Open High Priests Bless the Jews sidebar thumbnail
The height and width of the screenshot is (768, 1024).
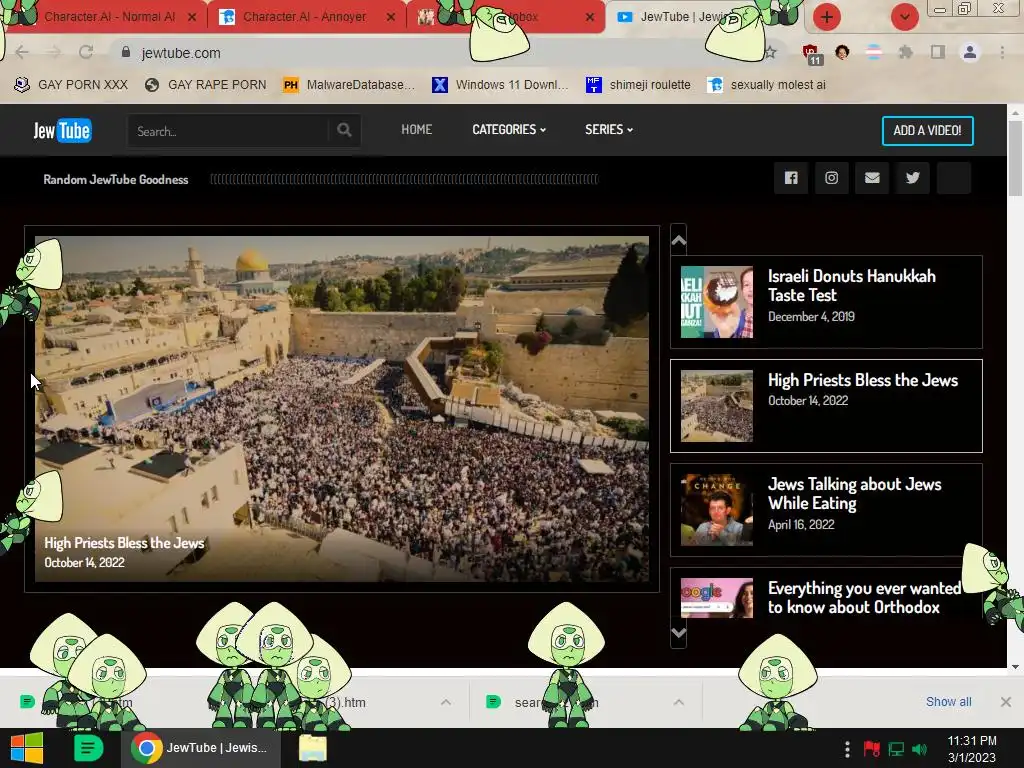(716, 406)
